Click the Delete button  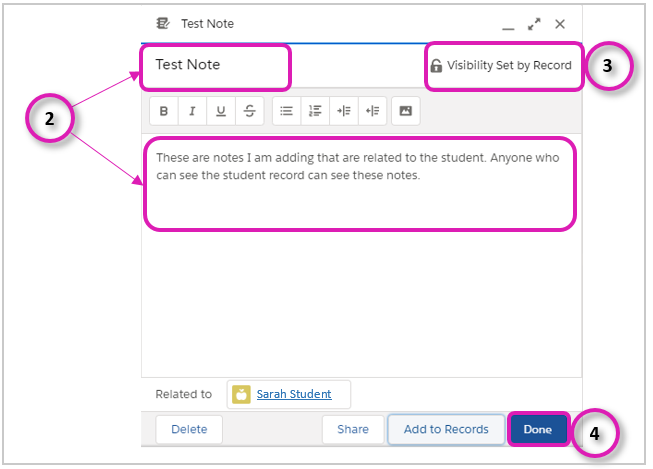pos(189,429)
